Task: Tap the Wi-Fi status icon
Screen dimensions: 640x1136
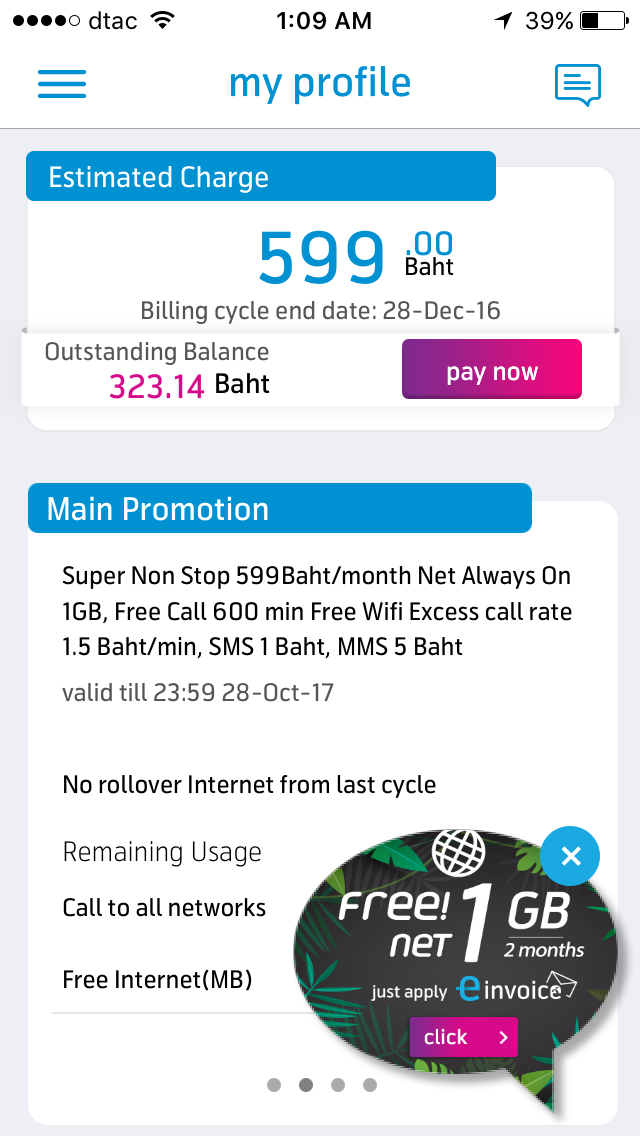Action: (160, 20)
